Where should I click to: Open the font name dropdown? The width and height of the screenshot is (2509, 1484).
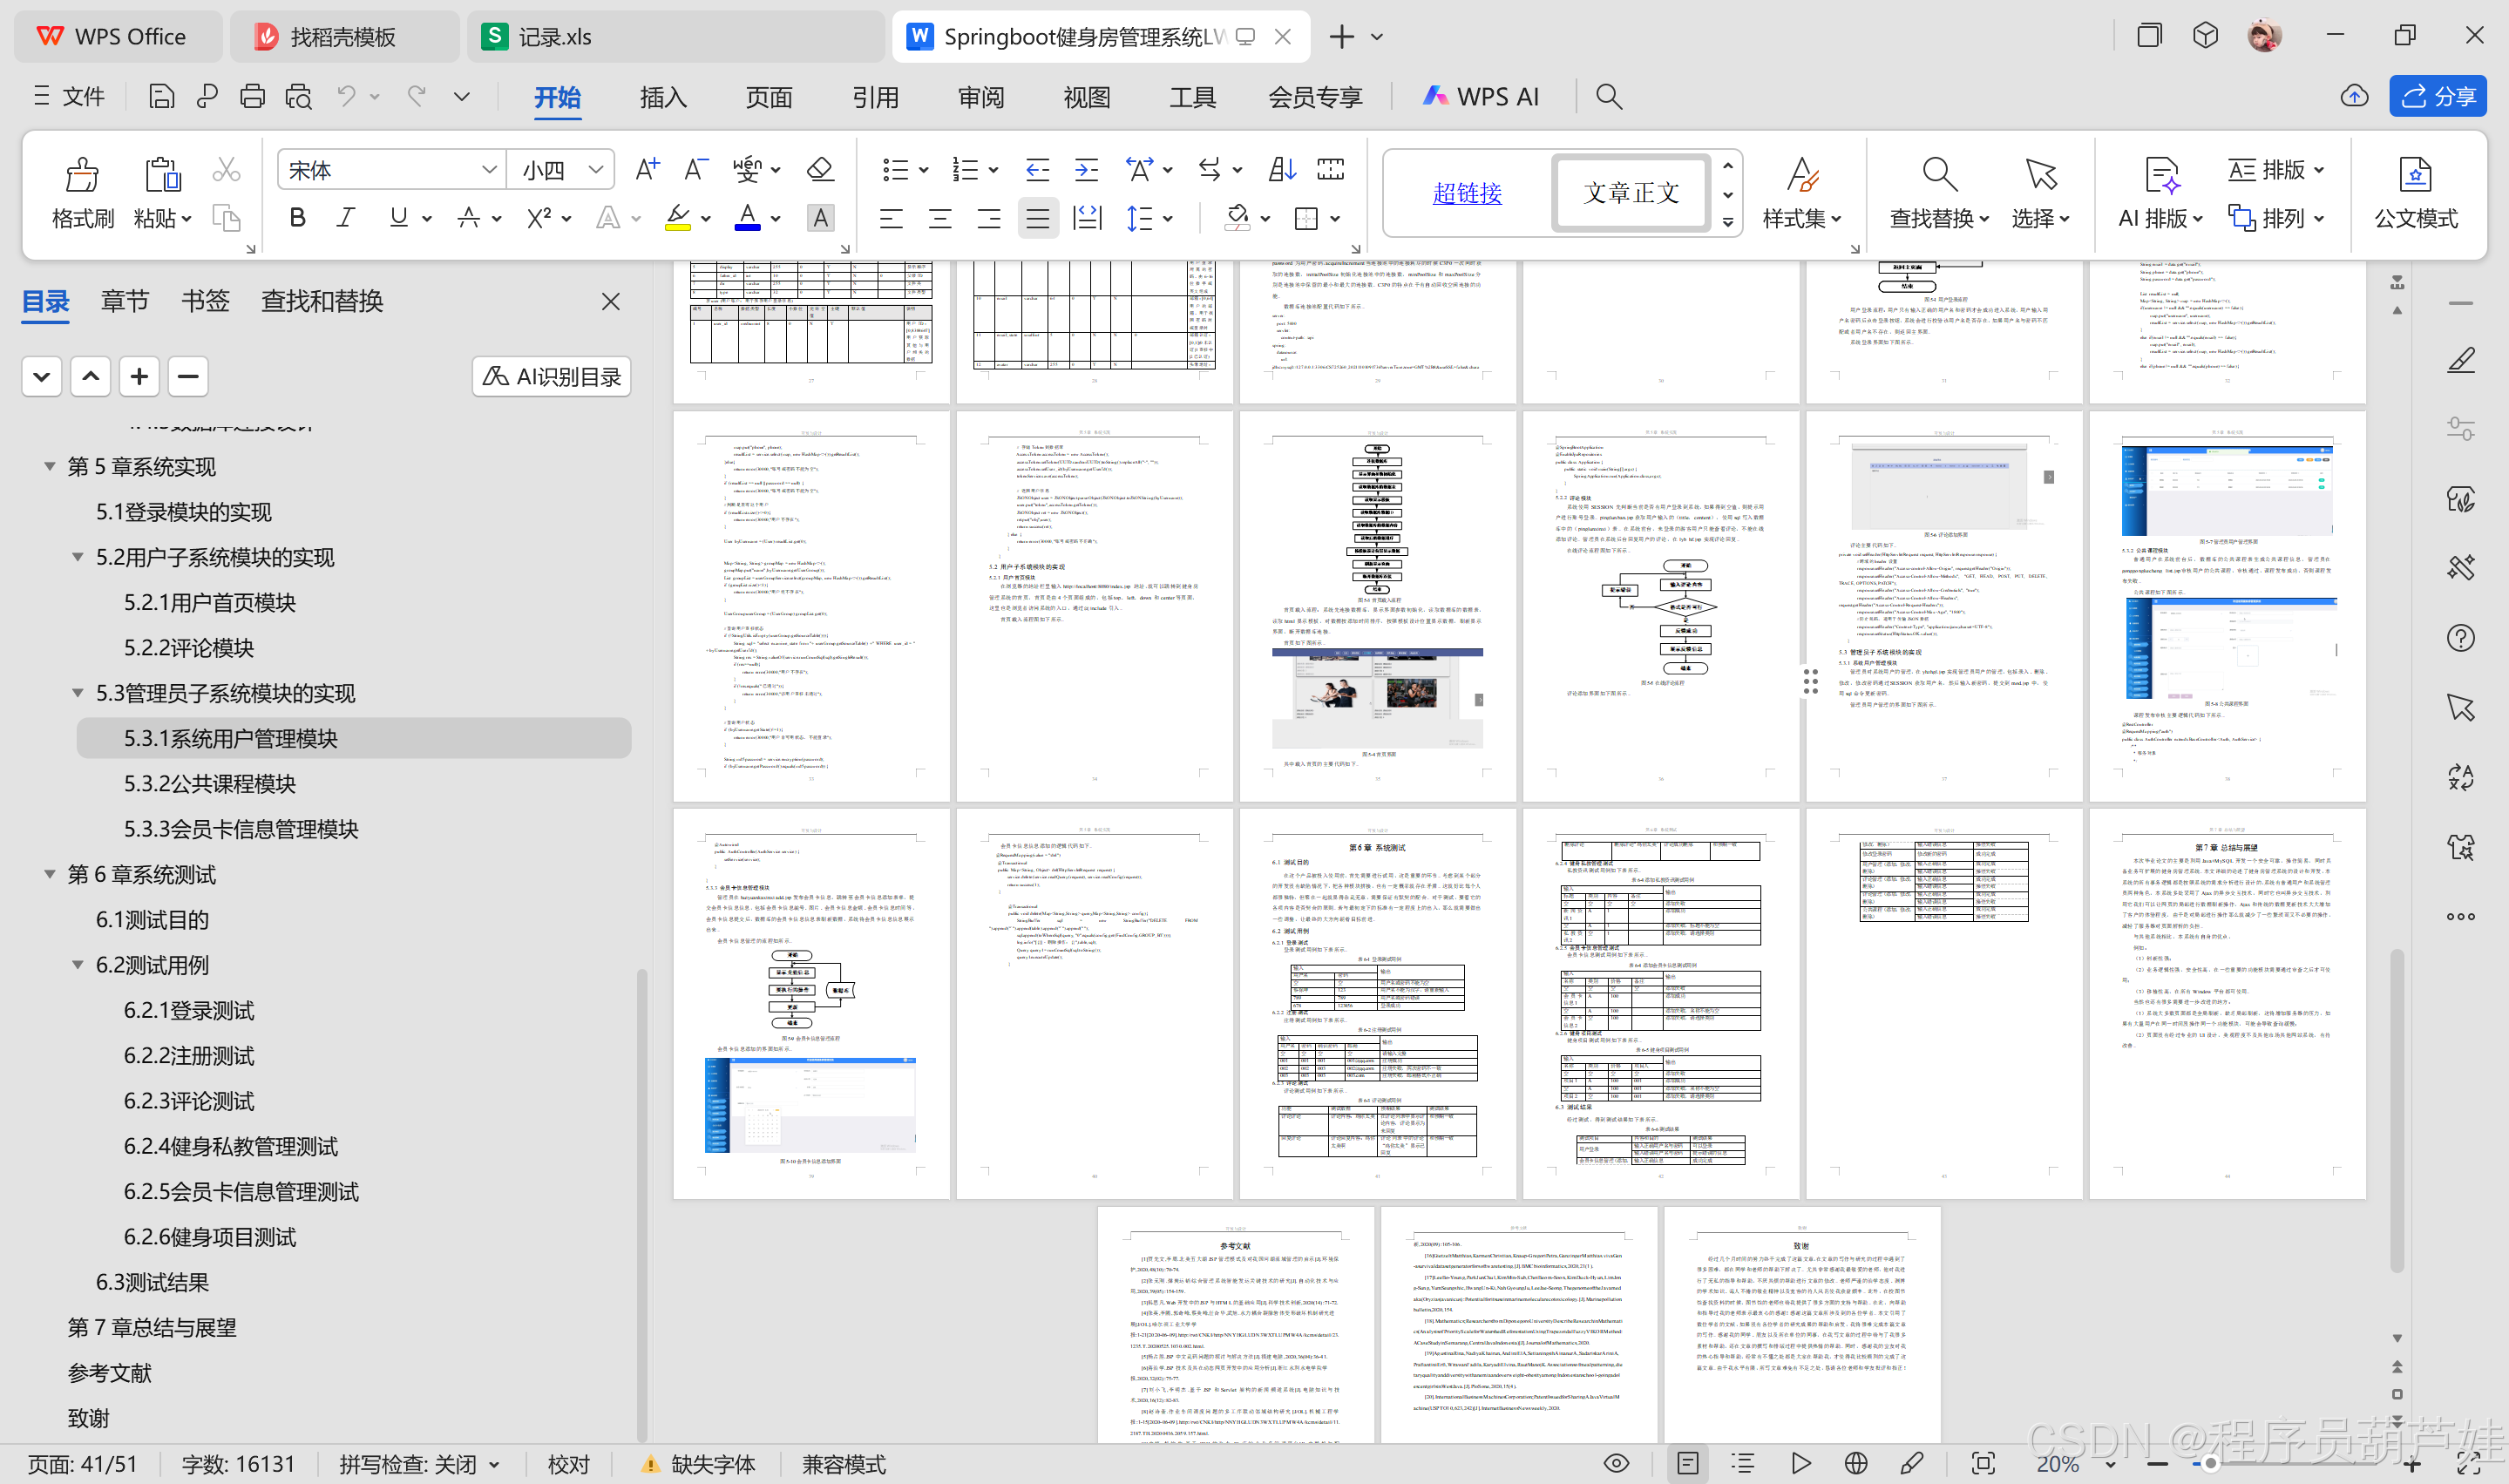coord(489,170)
